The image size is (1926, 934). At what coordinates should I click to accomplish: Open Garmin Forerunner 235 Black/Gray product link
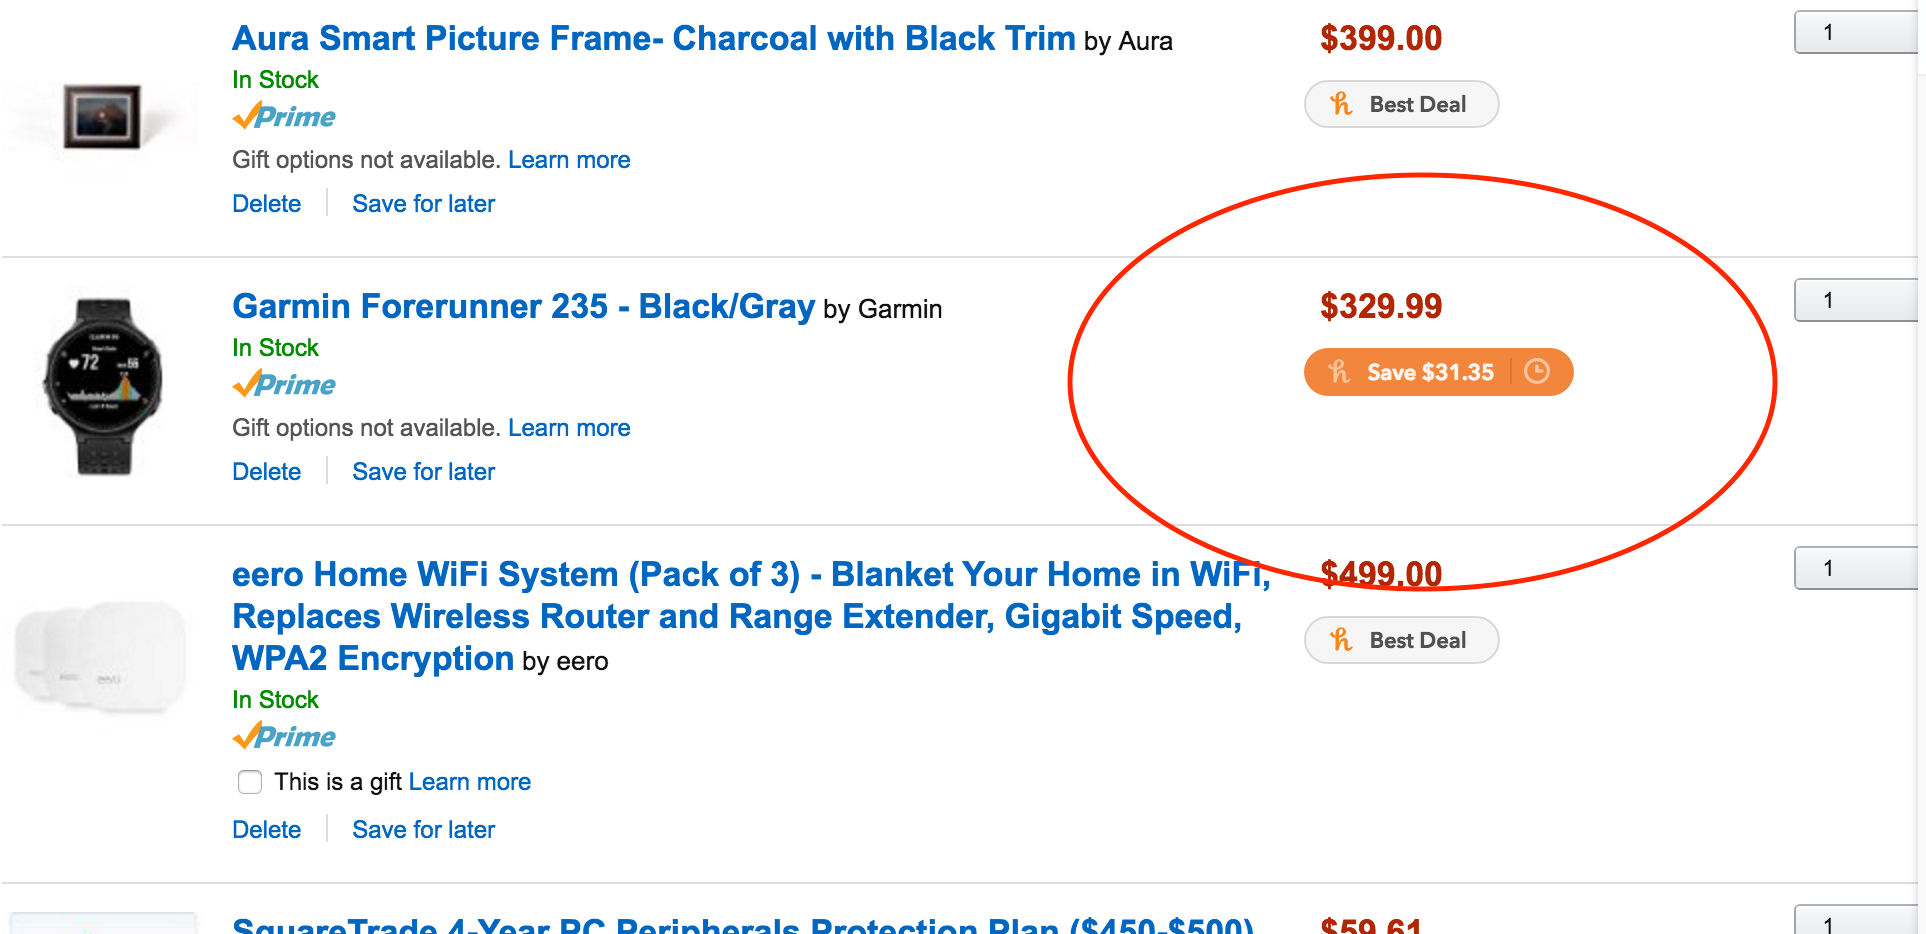(523, 306)
